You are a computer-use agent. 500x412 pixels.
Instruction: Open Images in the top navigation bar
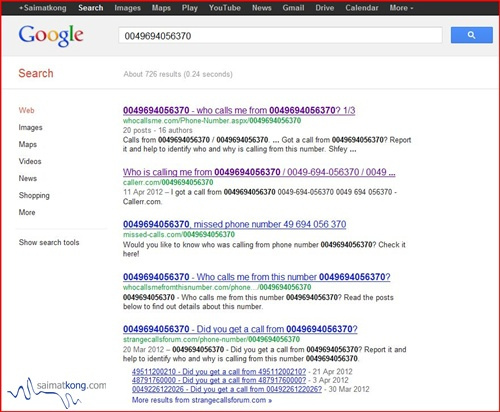[127, 8]
